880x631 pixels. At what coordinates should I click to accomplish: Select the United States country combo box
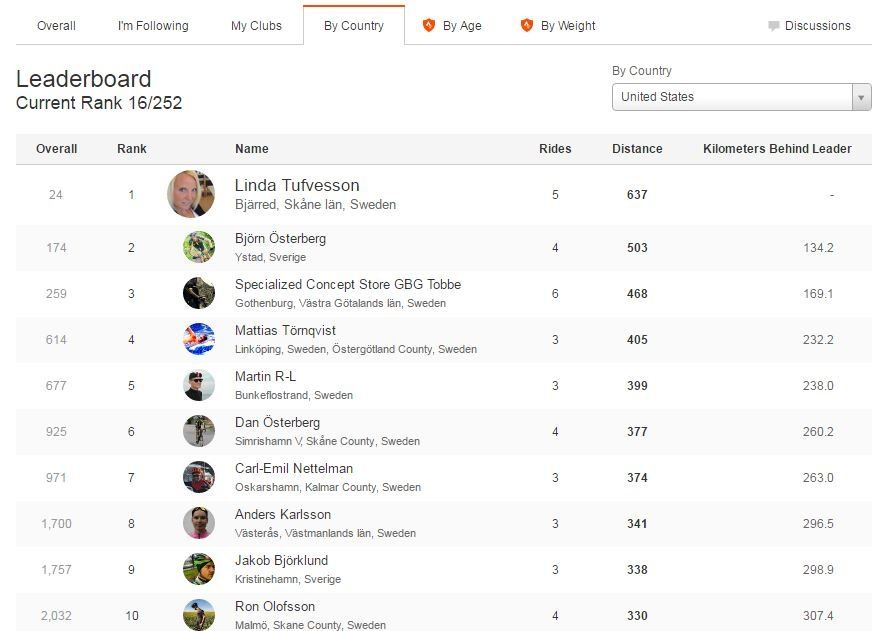pyautogui.click(x=741, y=97)
